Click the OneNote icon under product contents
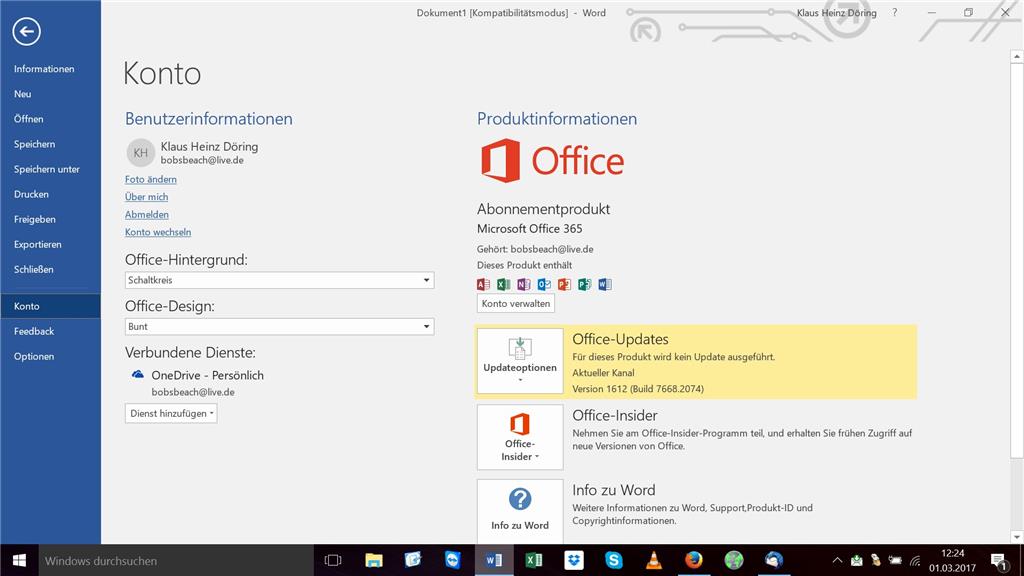The height and width of the screenshot is (576, 1024). click(x=524, y=284)
